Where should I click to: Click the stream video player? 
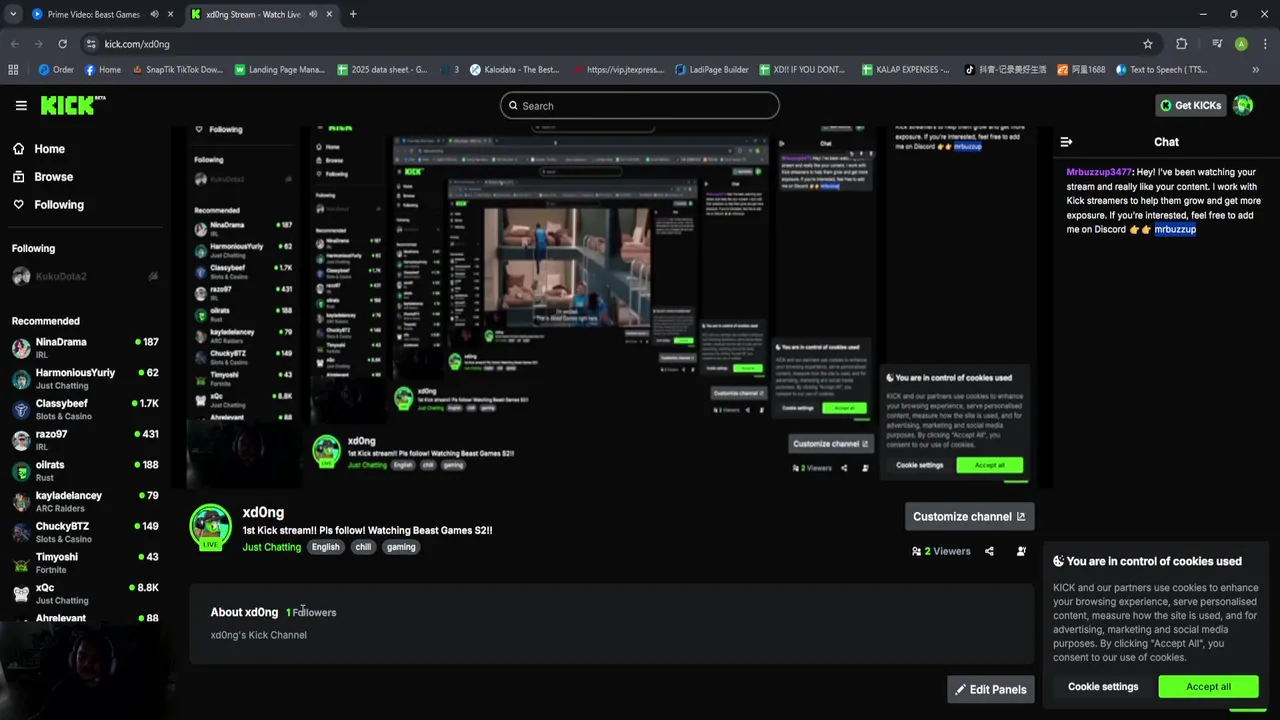click(610, 305)
